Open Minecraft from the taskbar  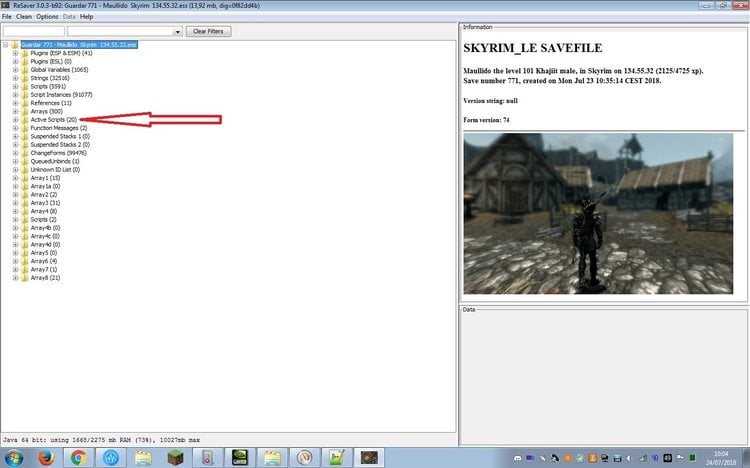[x=176, y=458]
